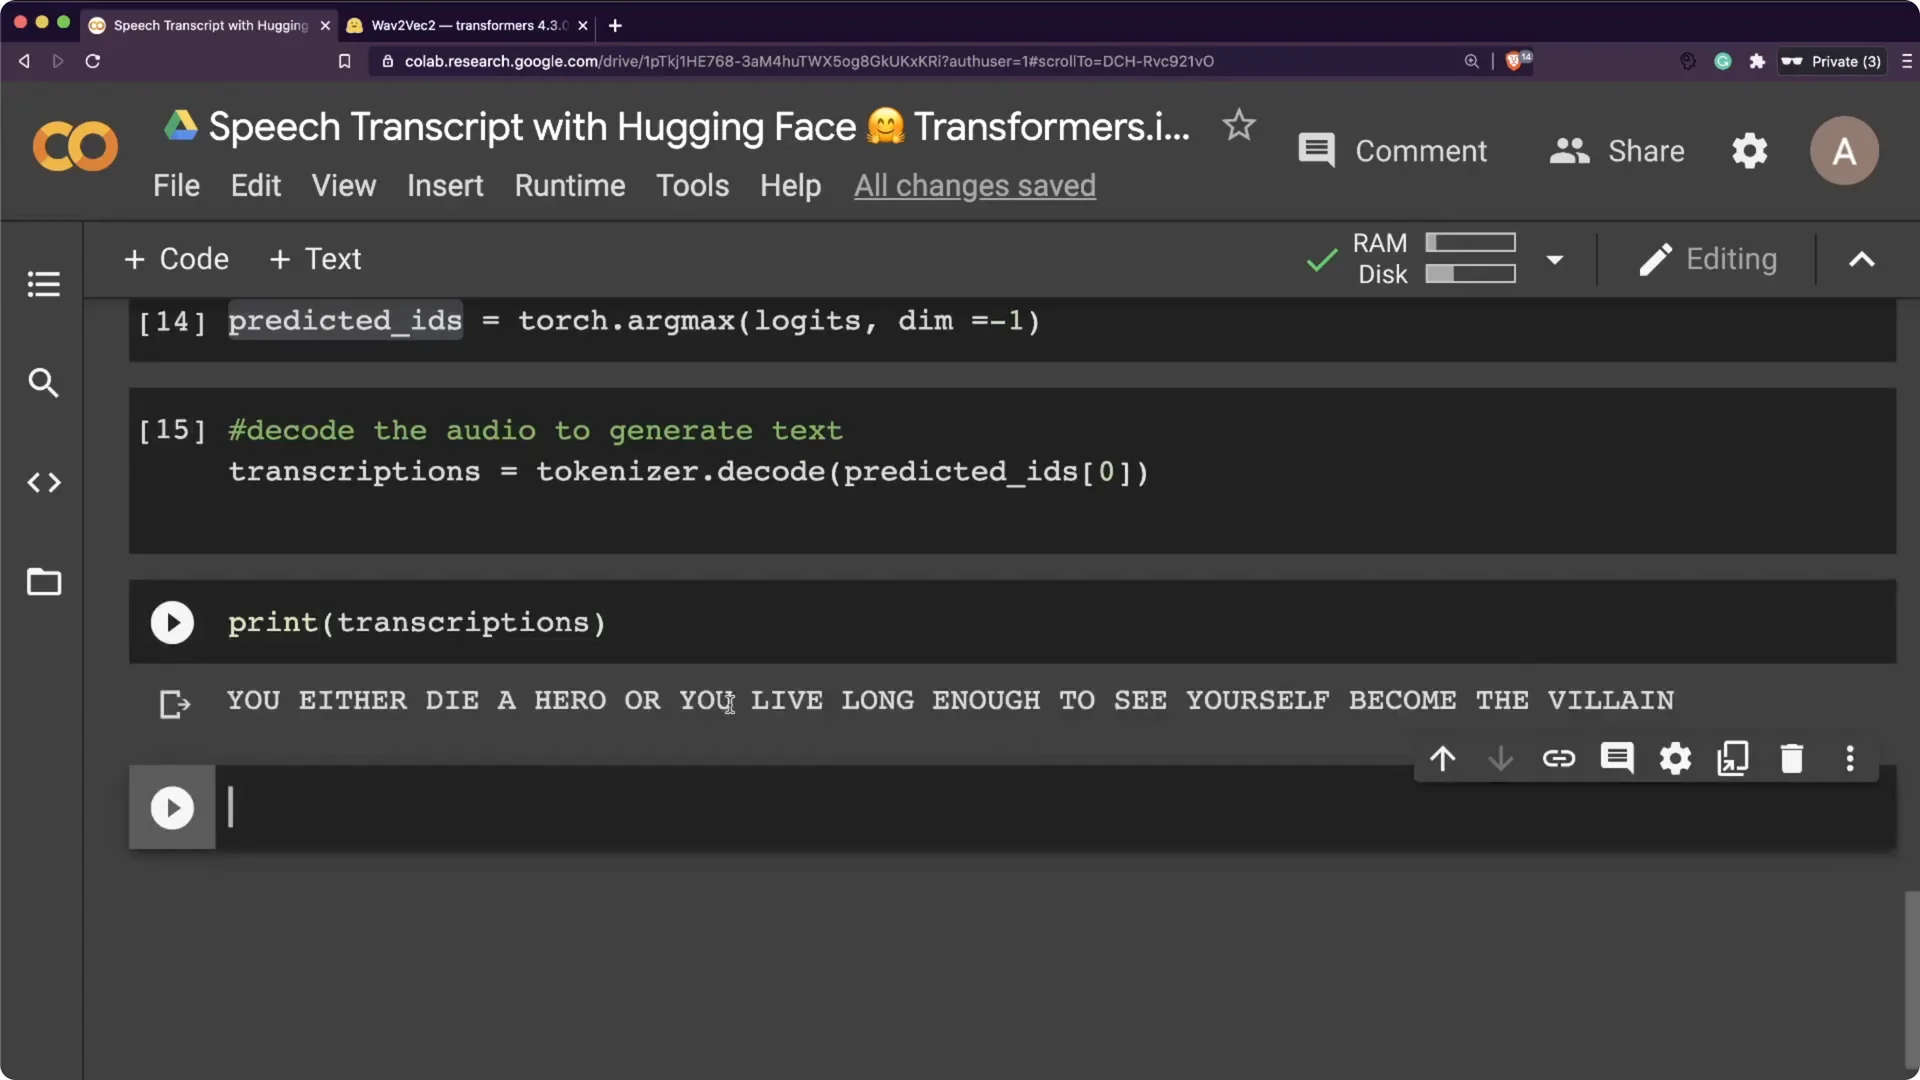Screen dimensions: 1920x1080
Task: Switch to the Wav2Vec2 transformers browser tab
Action: [x=460, y=25]
